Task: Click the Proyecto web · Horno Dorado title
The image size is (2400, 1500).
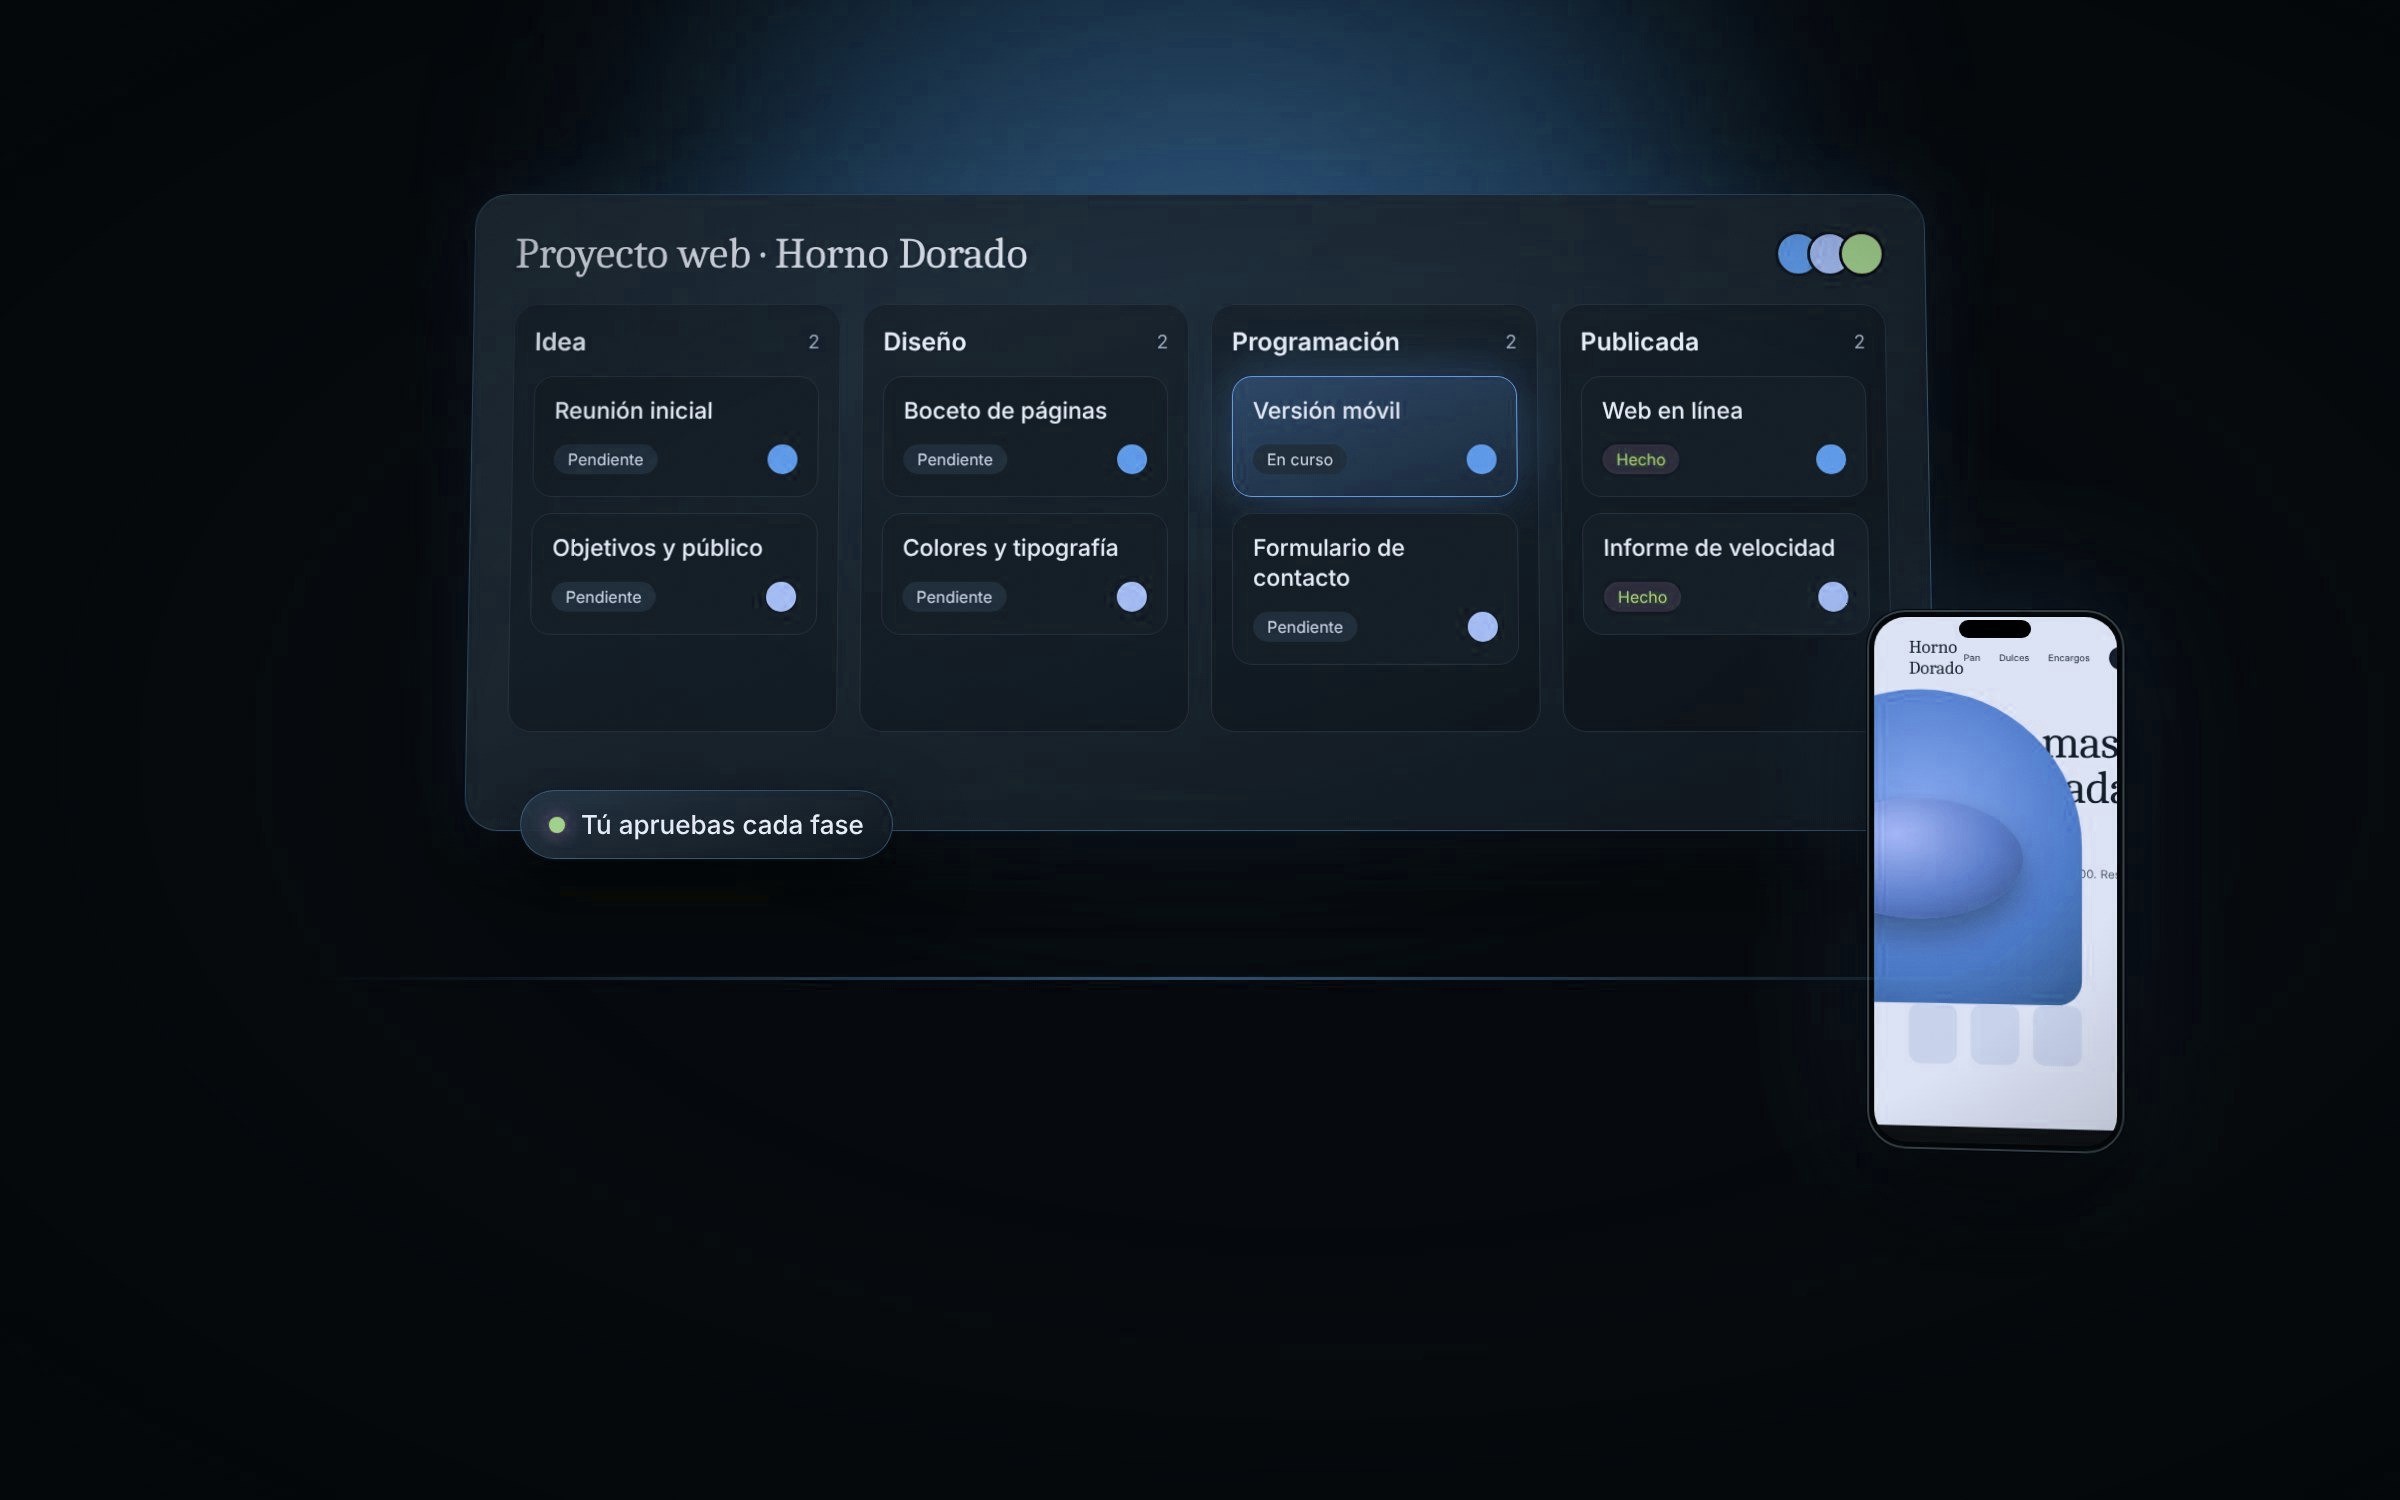Action: [x=771, y=254]
